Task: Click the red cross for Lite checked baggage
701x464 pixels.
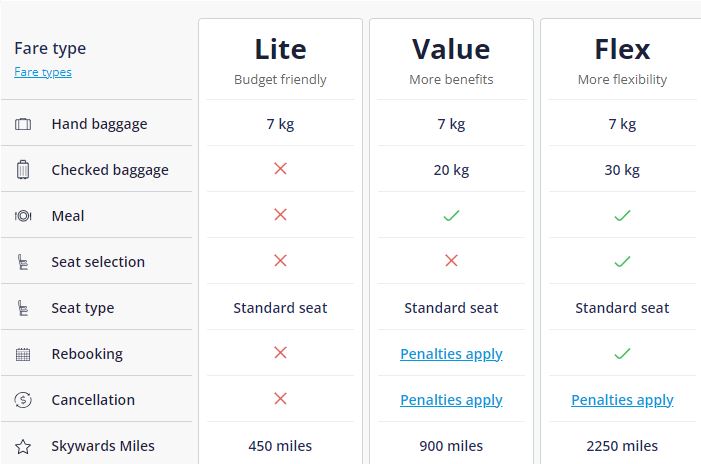Action: click(280, 169)
